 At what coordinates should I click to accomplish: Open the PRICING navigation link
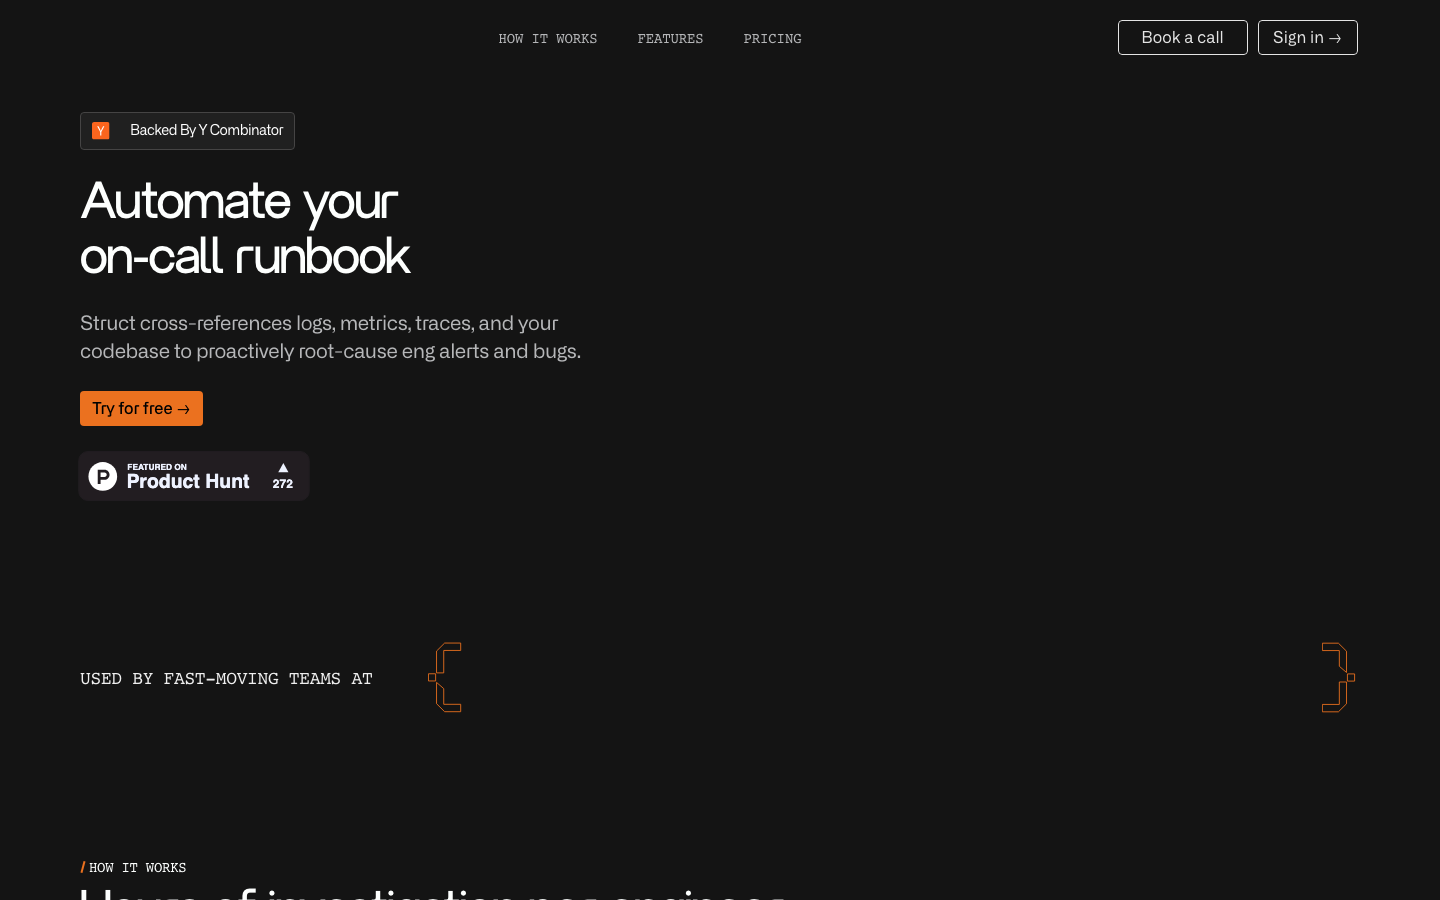click(x=772, y=39)
